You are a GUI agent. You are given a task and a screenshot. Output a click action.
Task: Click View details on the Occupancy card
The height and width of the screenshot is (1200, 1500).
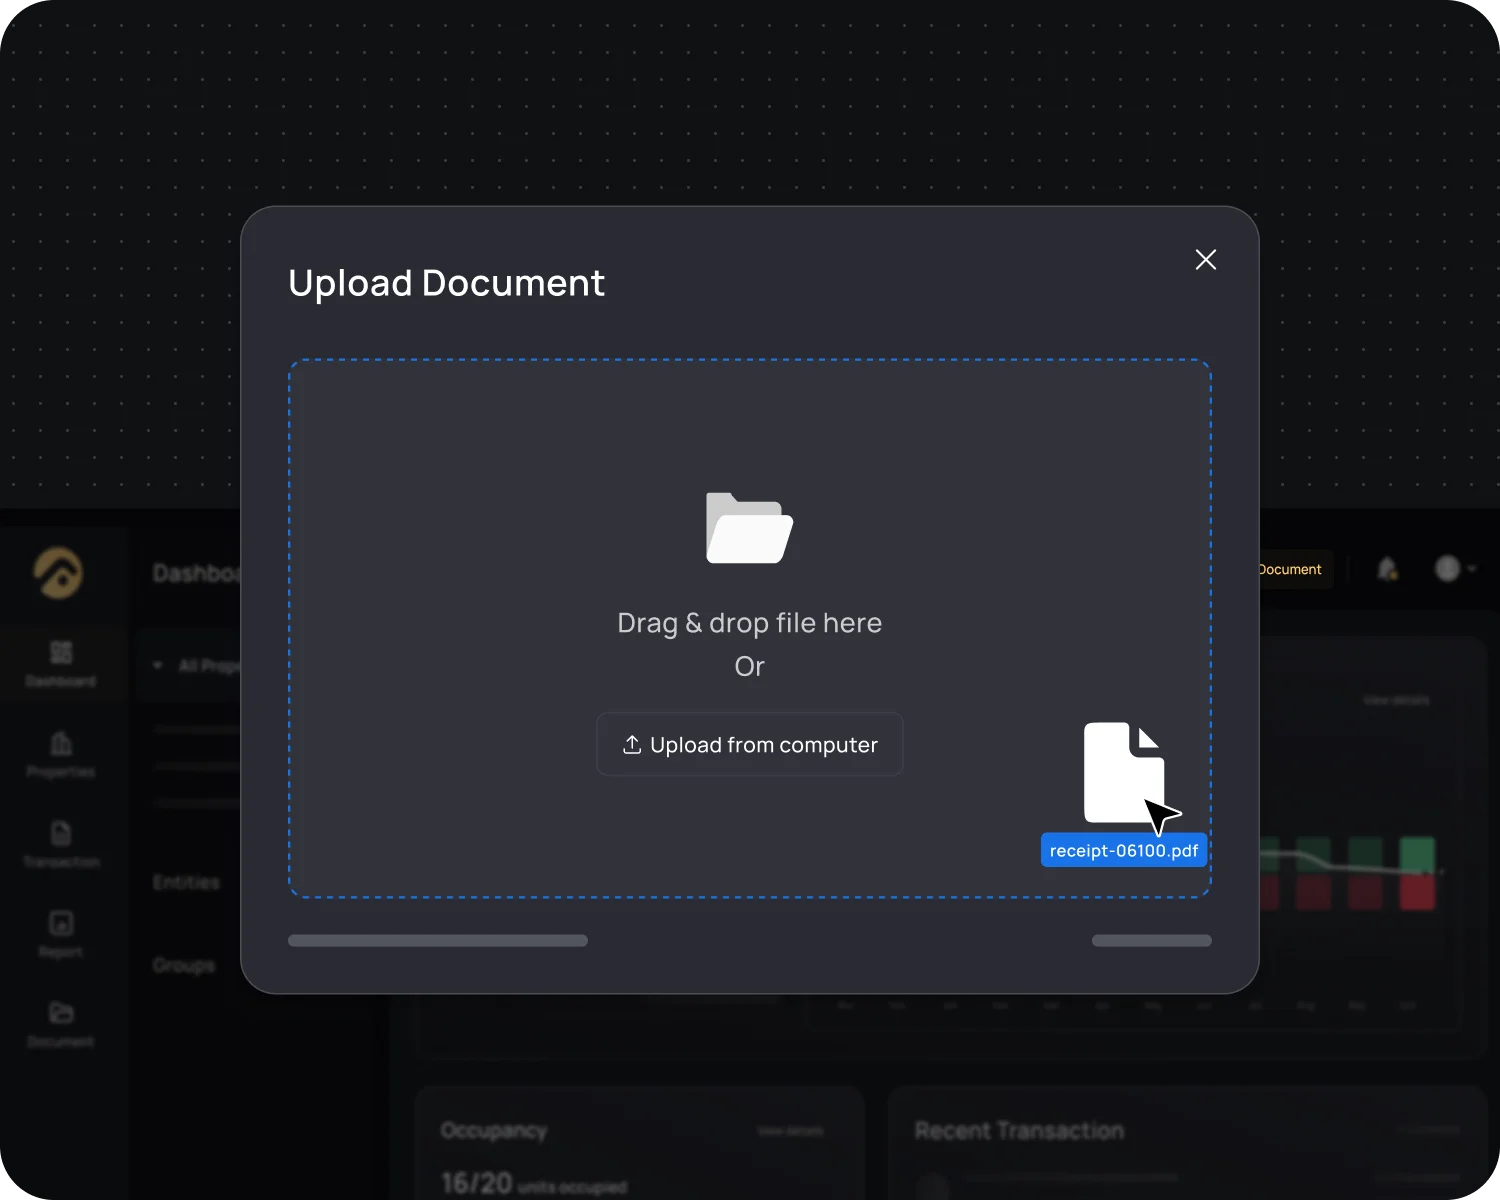789,1130
